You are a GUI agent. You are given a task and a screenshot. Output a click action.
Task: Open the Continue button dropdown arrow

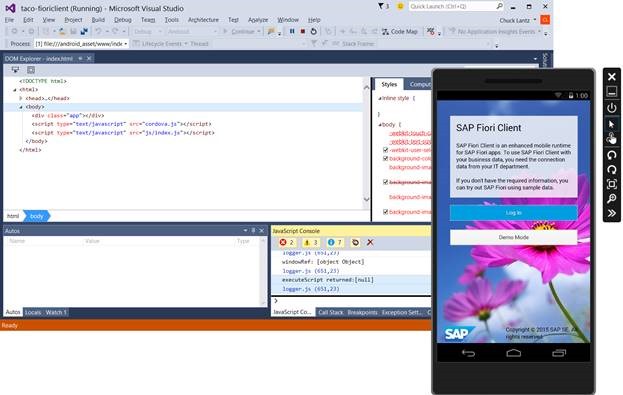(259, 31)
